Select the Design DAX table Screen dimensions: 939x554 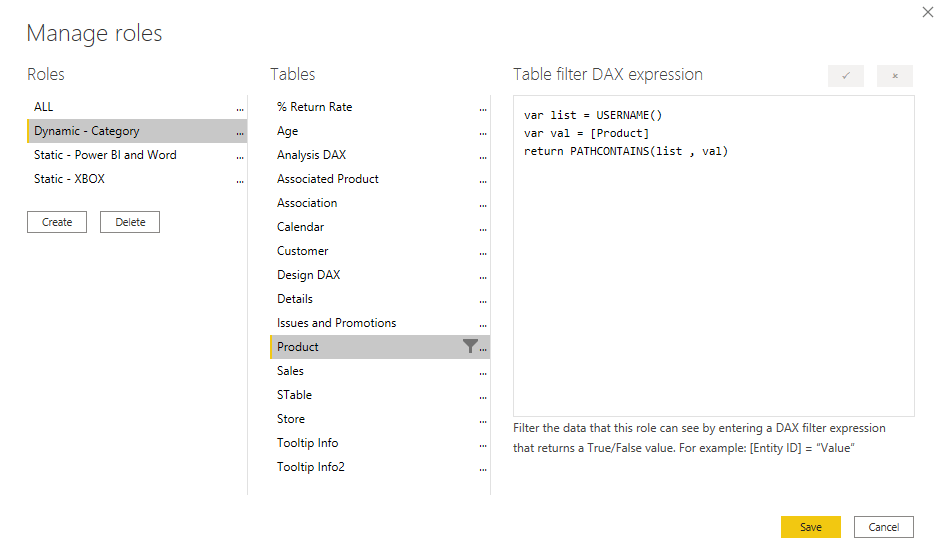coord(380,274)
